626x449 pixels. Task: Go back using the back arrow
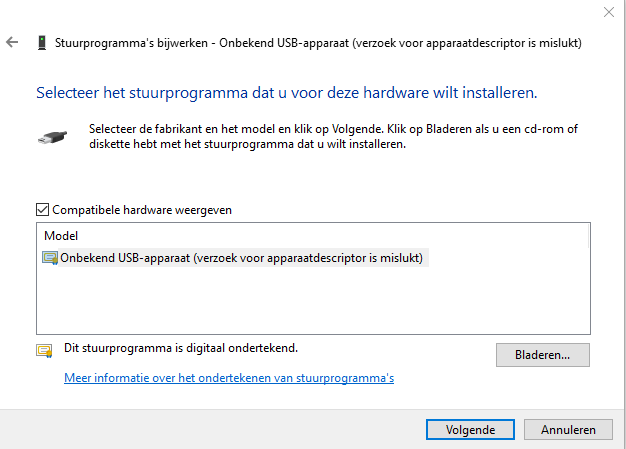click(x=12, y=42)
